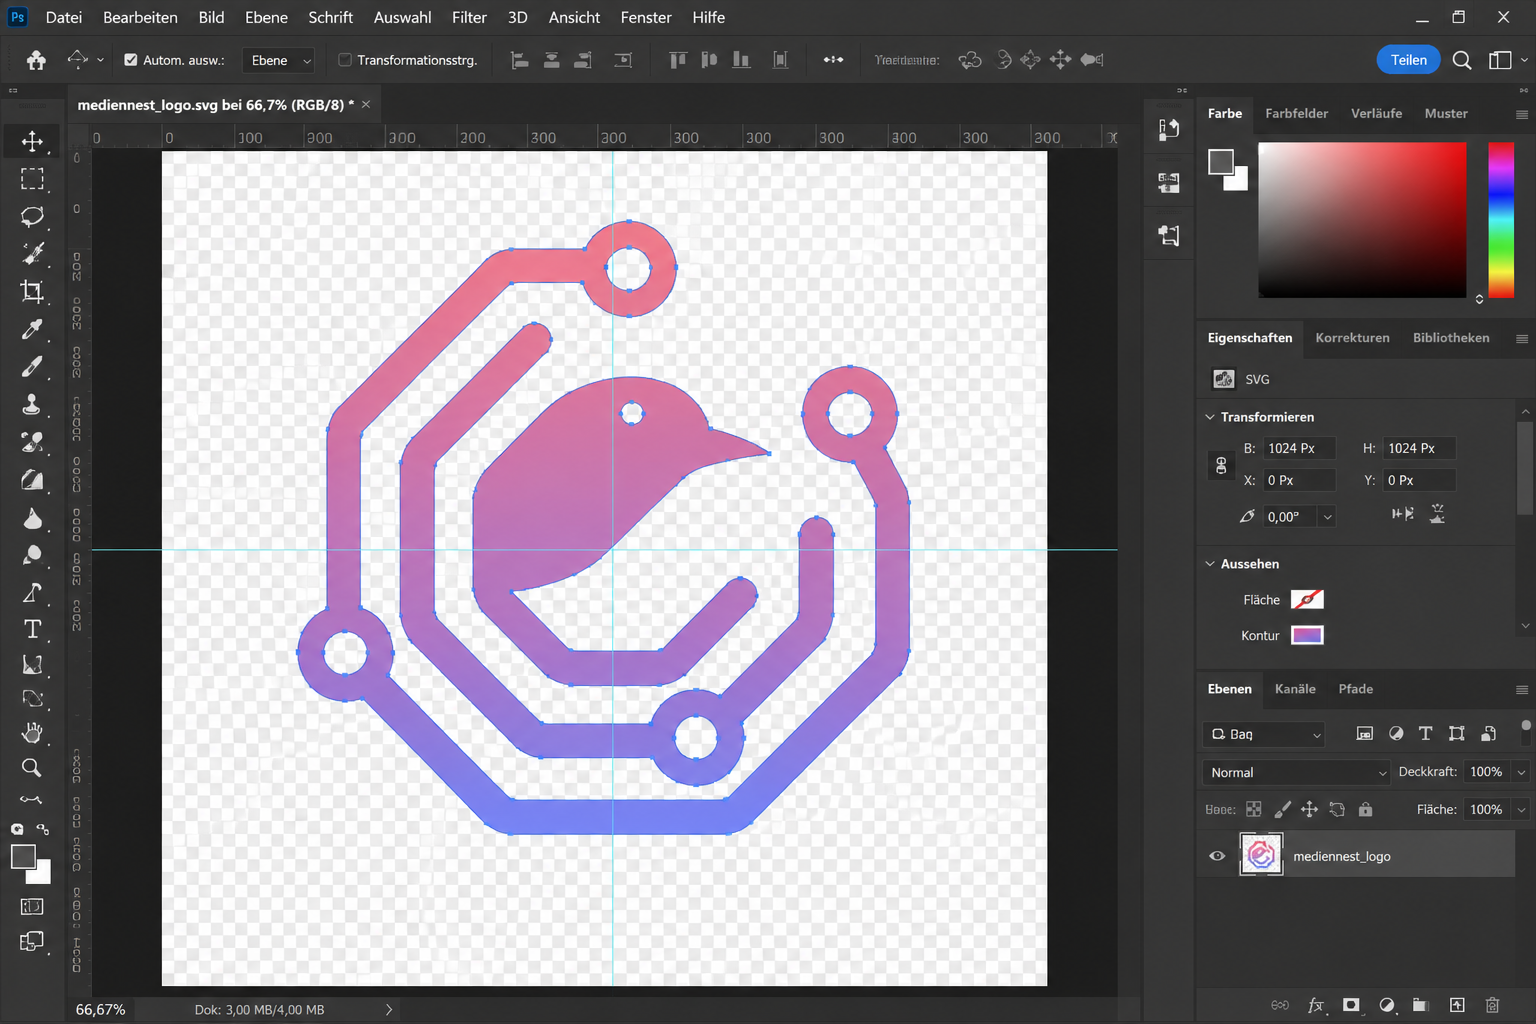Link layers using the chain button
This screenshot has height=1024, width=1536.
[x=1280, y=1005]
